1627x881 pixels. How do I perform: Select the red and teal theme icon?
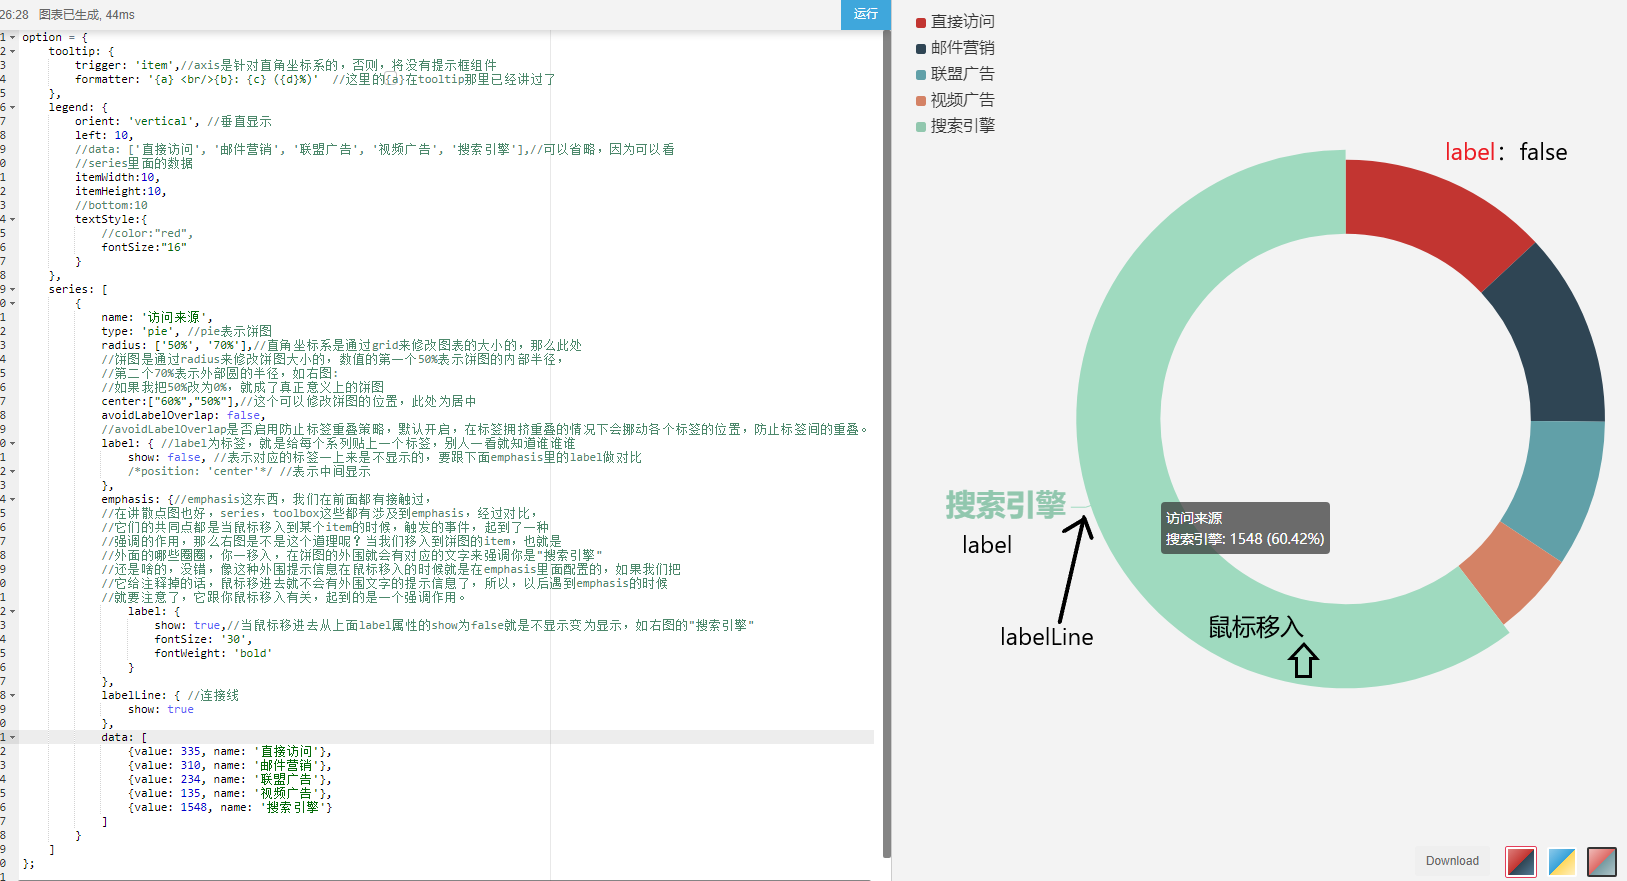point(1602,861)
